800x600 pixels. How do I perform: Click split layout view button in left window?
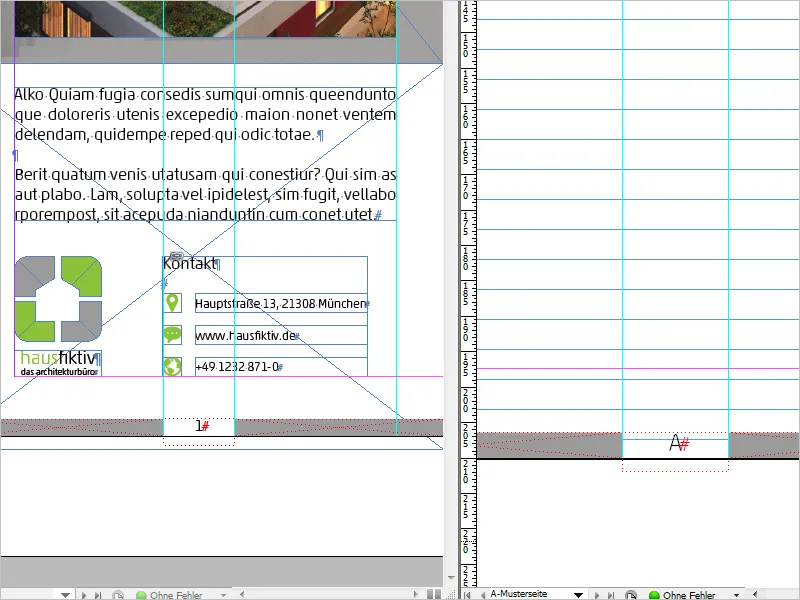pyautogui.click(x=434, y=594)
